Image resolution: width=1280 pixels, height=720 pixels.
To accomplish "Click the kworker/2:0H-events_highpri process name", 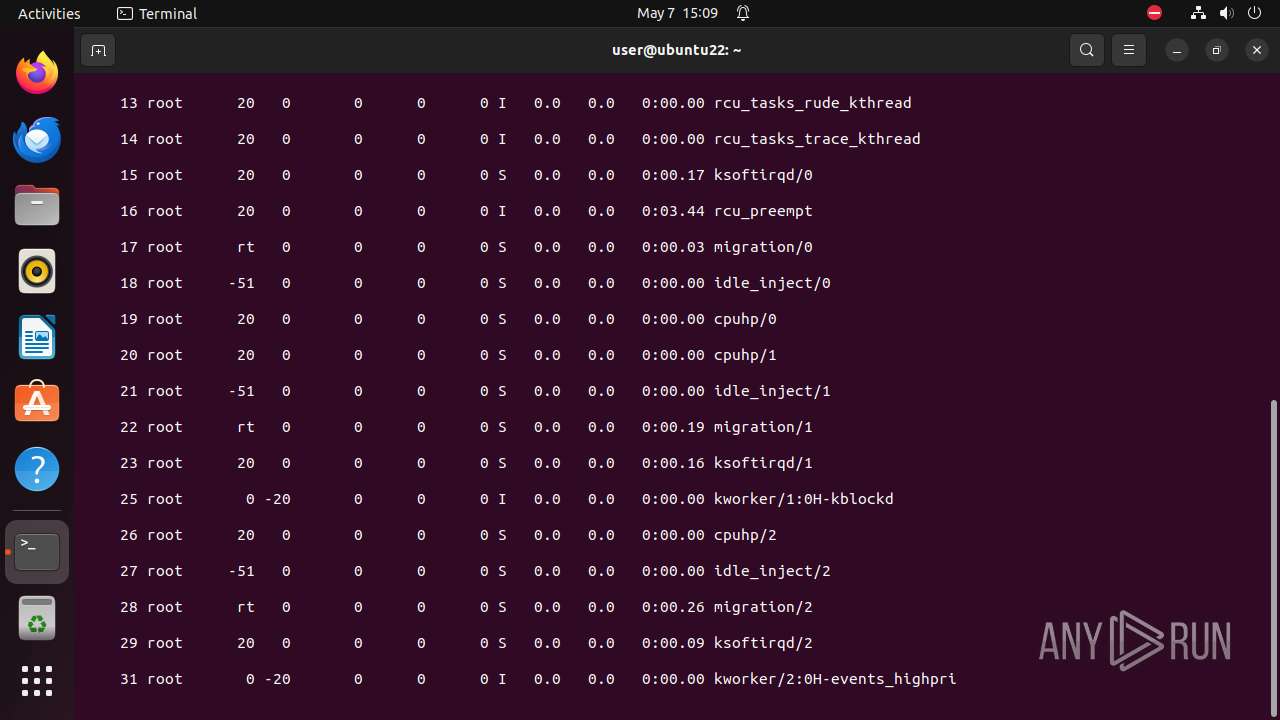I will pyautogui.click(x=835, y=679).
